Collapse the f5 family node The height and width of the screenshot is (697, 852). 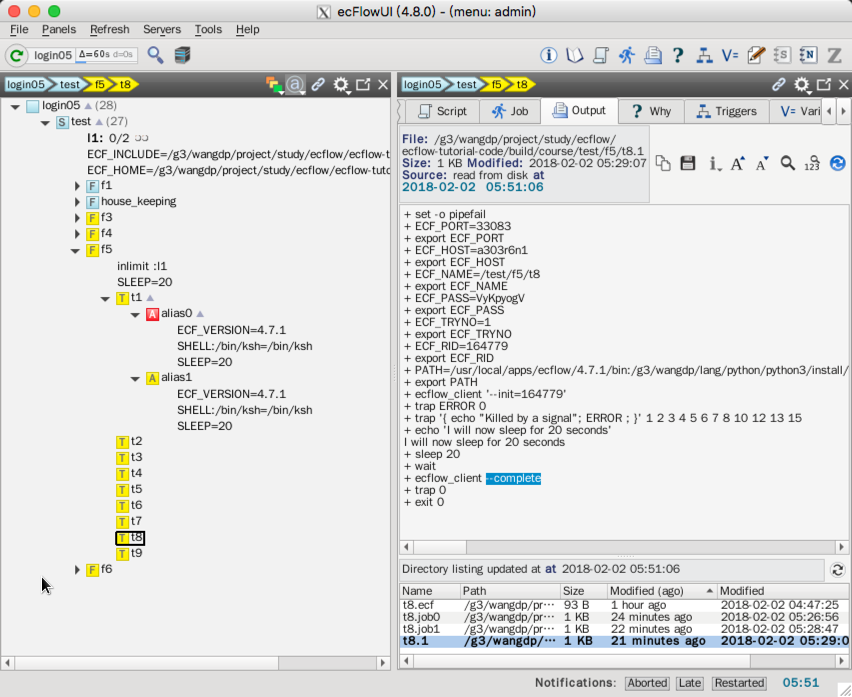pos(76,250)
